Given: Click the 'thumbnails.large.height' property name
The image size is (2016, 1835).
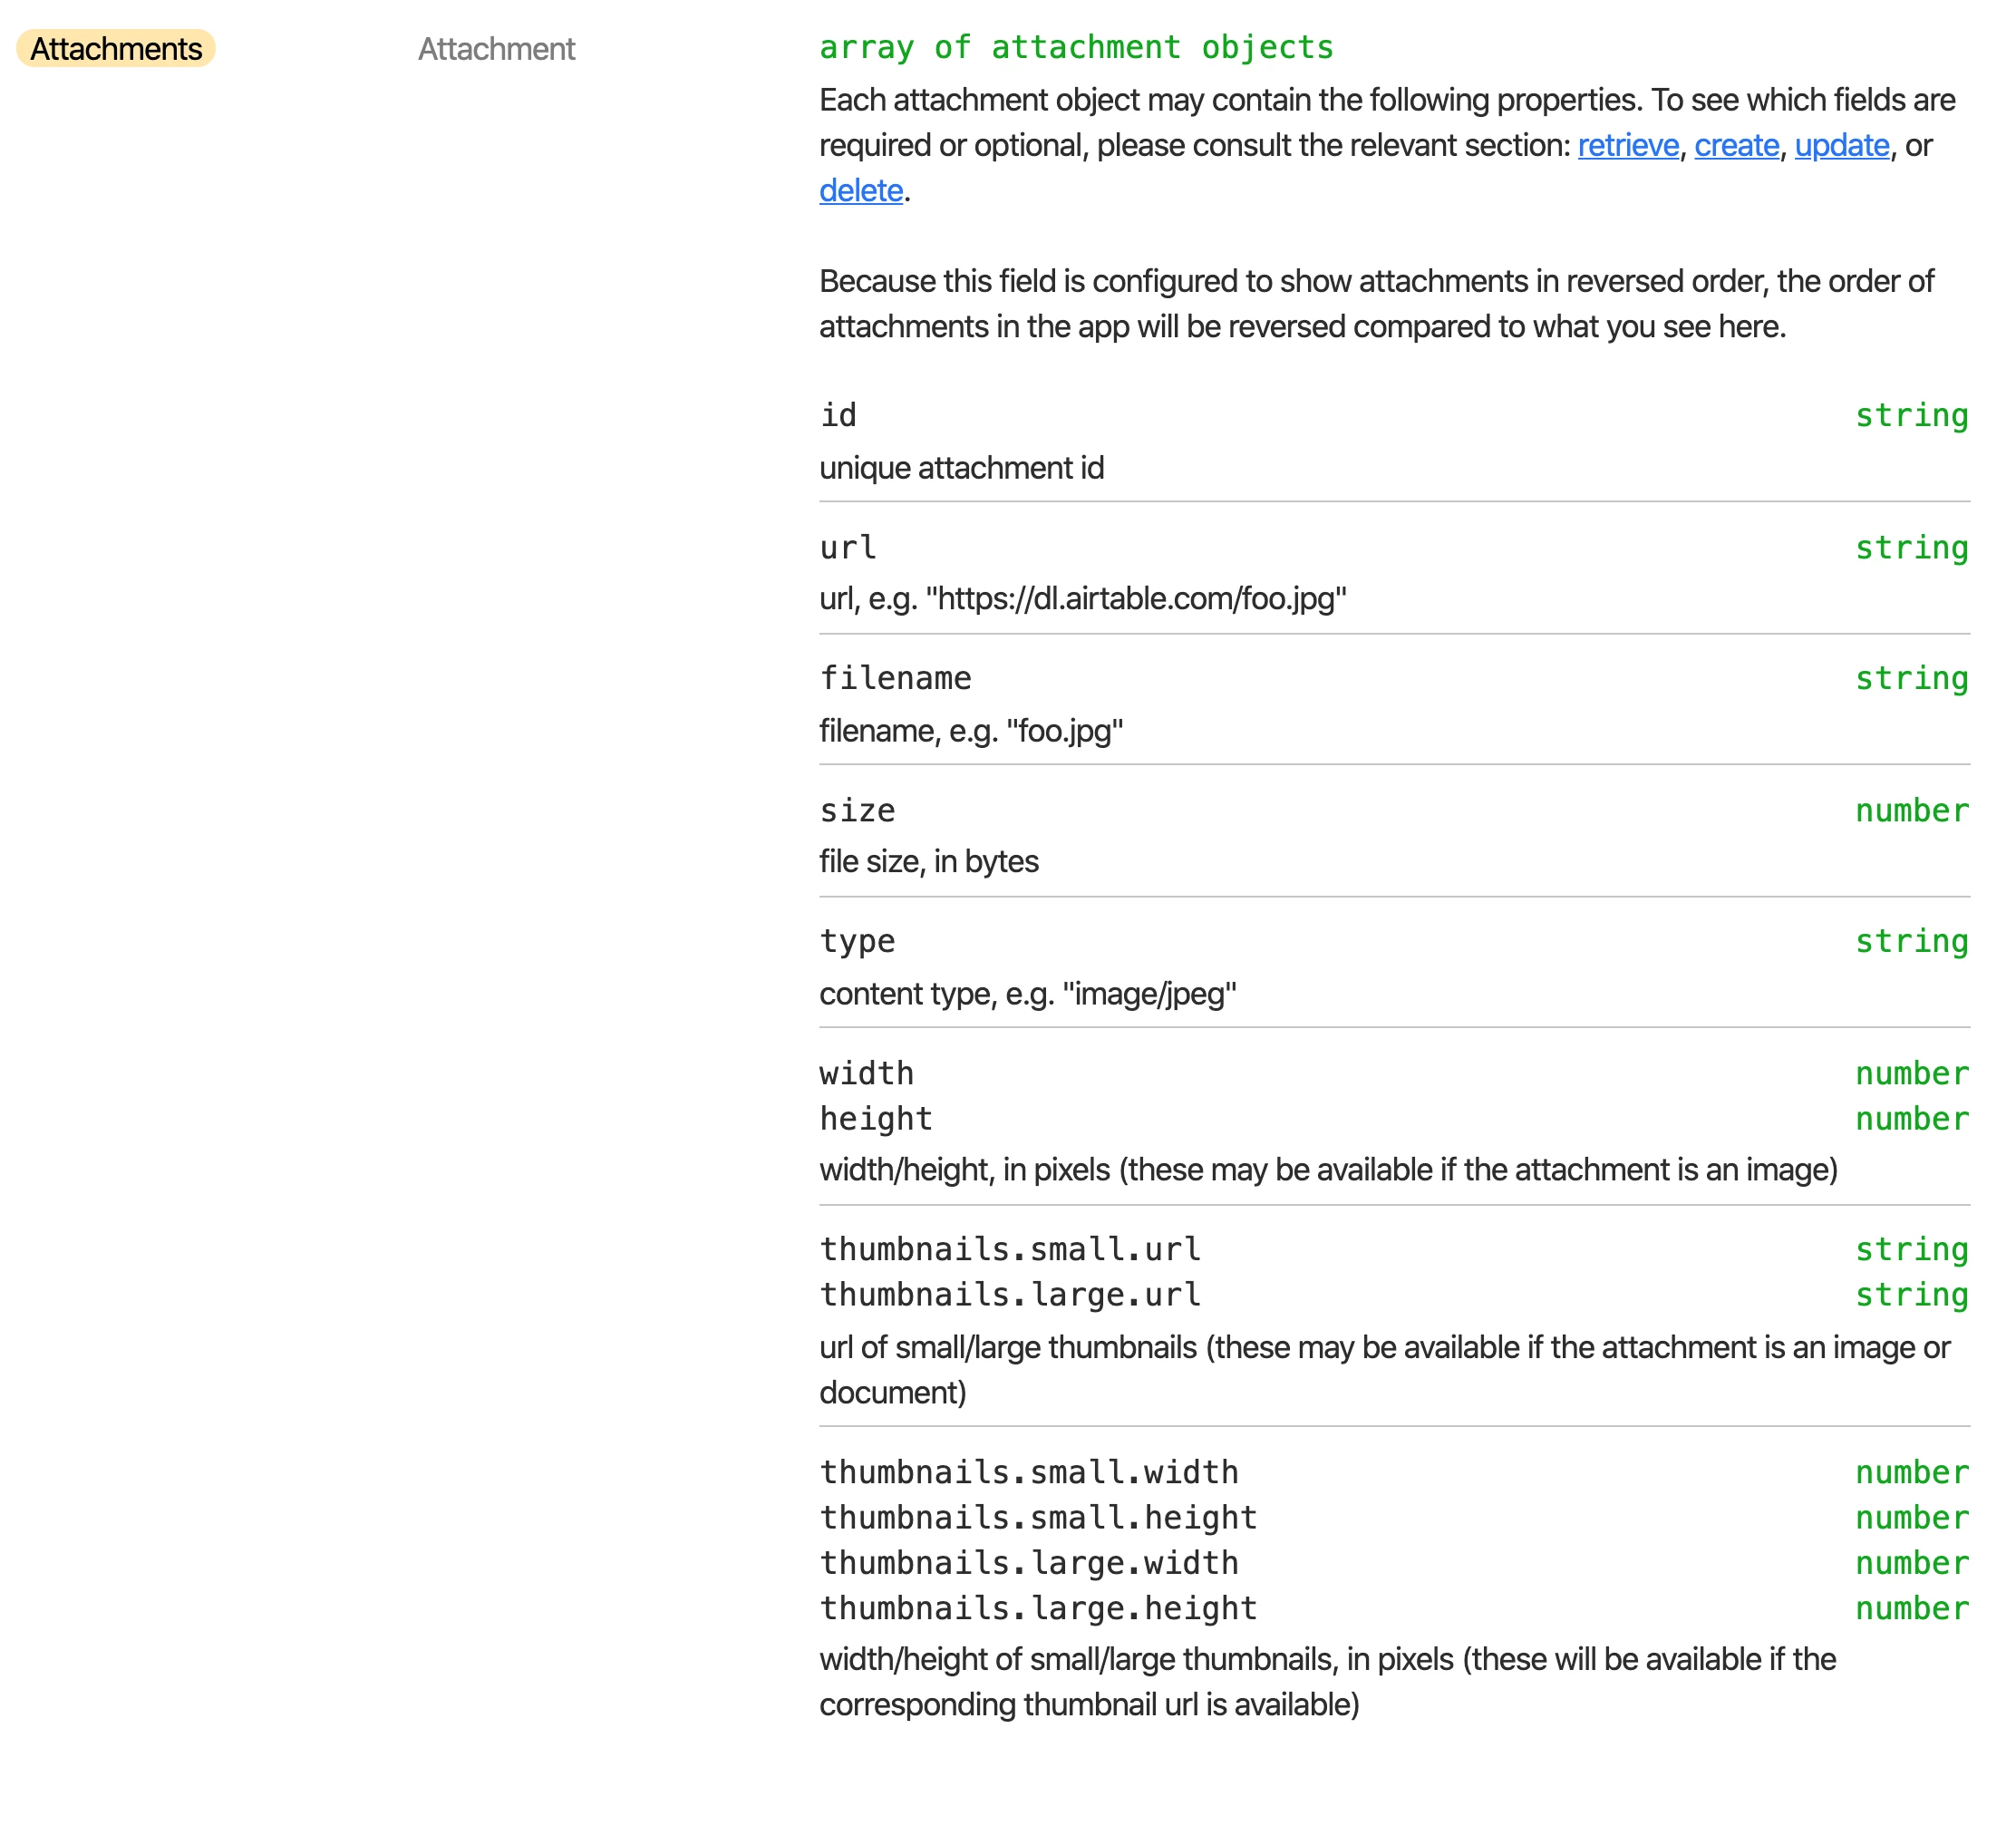Looking at the screenshot, I should (x=1038, y=1608).
